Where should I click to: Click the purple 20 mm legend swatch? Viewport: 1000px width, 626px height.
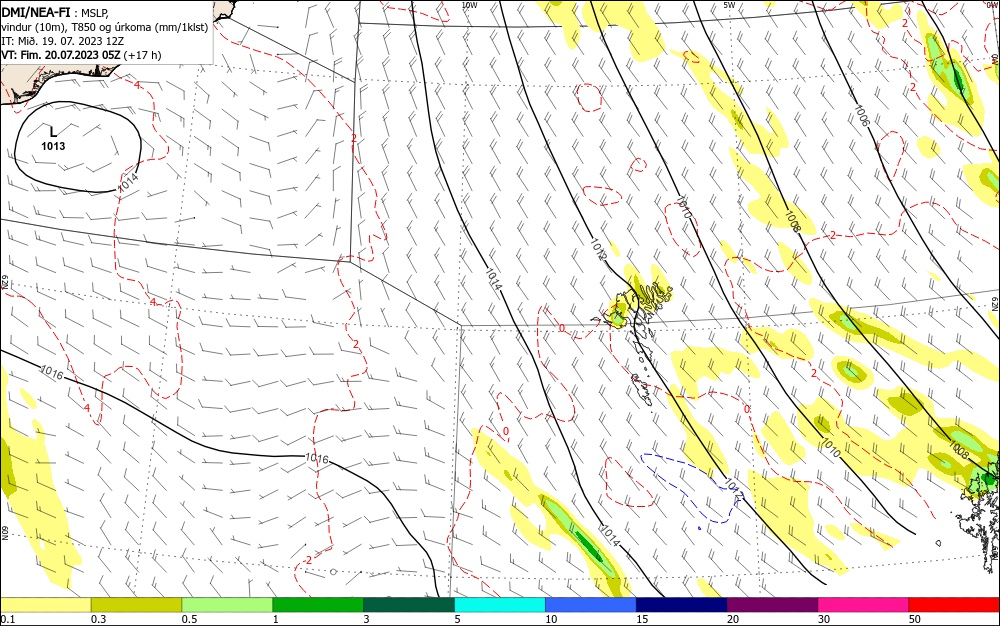772,605
